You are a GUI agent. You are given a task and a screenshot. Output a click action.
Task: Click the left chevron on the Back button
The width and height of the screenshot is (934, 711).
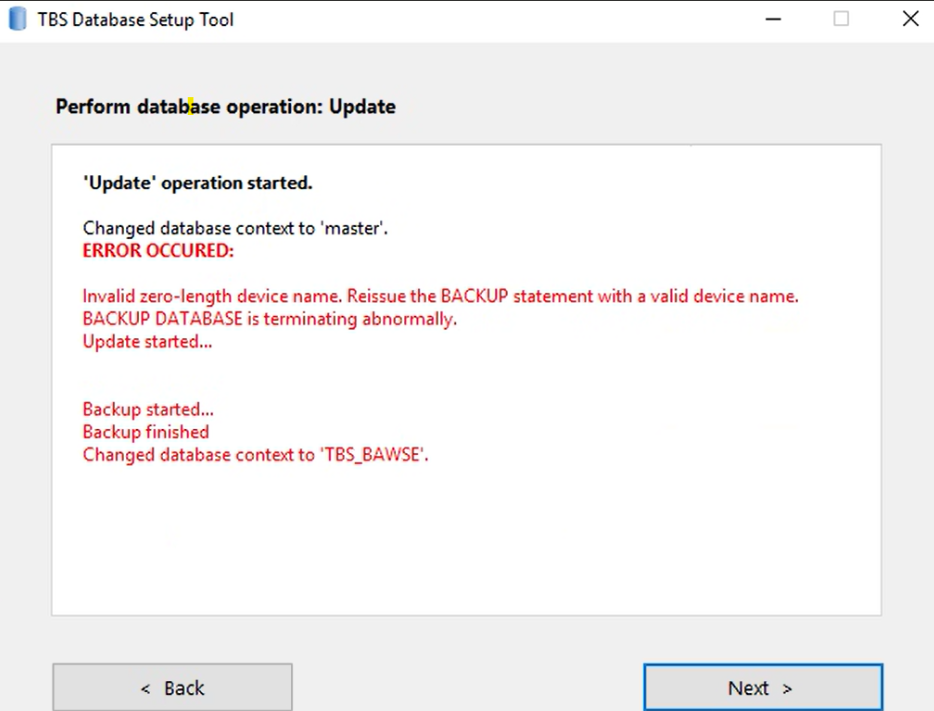click(x=145, y=689)
